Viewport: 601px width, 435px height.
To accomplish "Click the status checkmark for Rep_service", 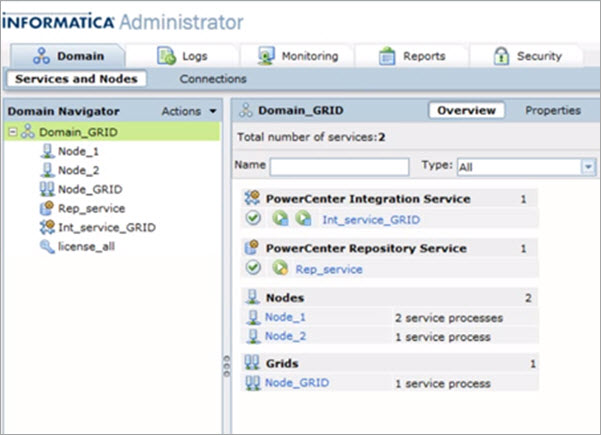I will [x=253, y=268].
